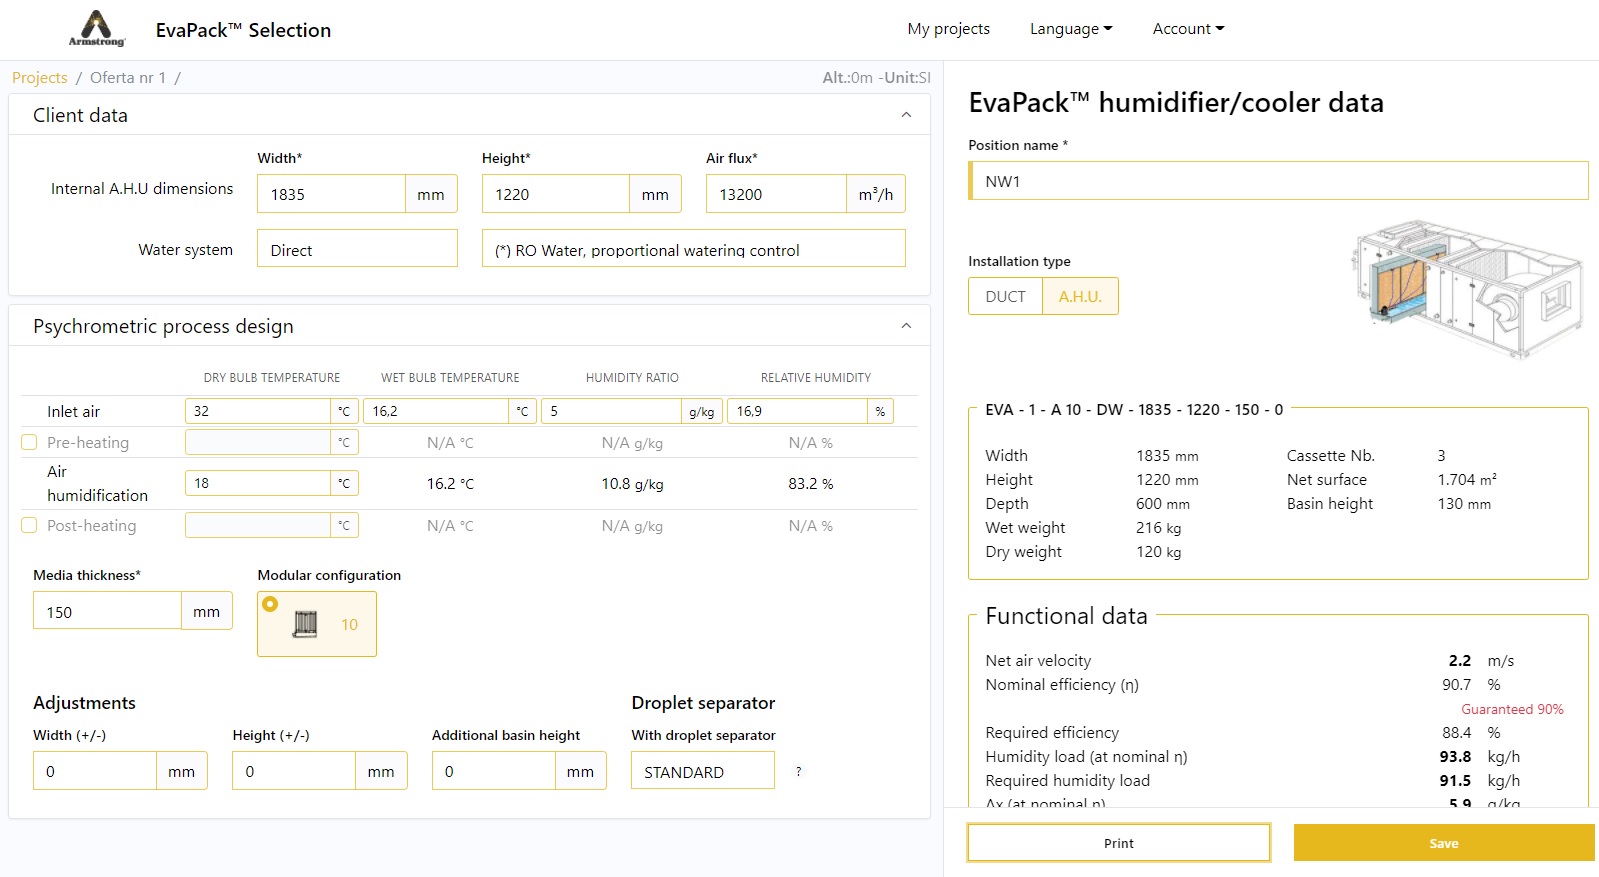The width and height of the screenshot is (1599, 877).
Task: Open My projects page
Action: [948, 29]
